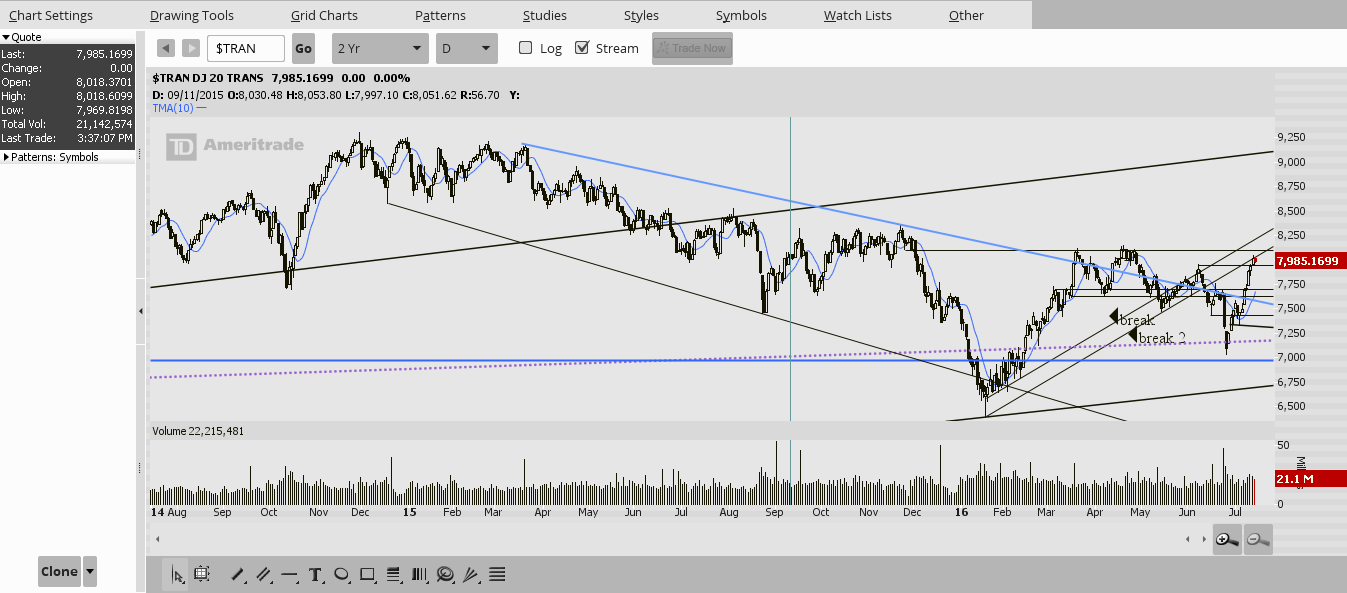Open the 2 Yr time range dropdown
Image resolution: width=1347 pixels, height=593 pixels.
point(381,48)
